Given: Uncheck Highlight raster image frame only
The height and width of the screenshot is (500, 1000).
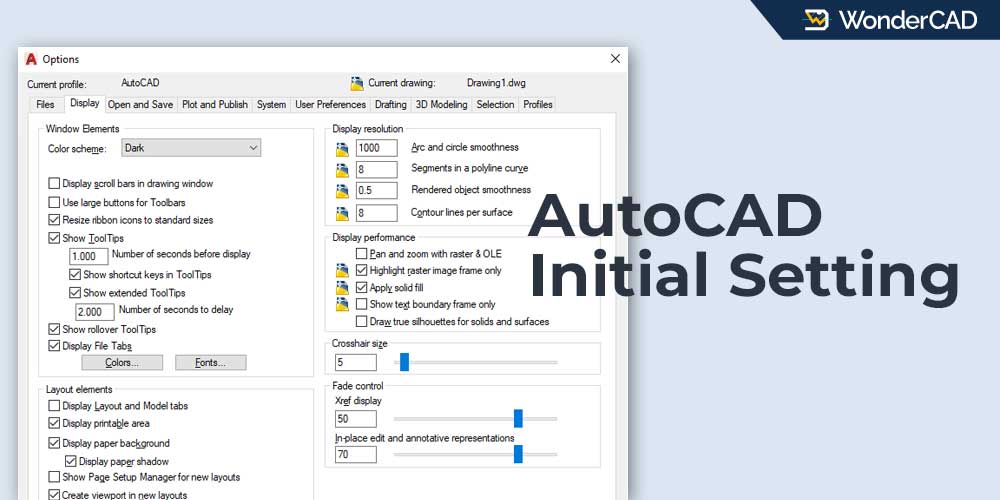Looking at the screenshot, I should (x=362, y=270).
